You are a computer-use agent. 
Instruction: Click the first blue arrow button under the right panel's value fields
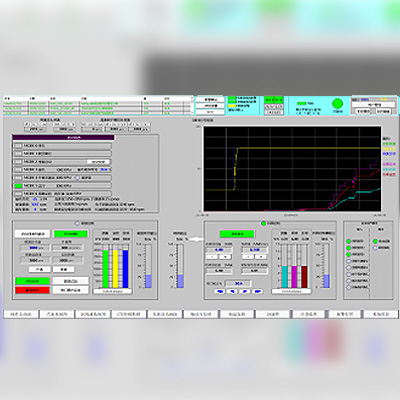point(220,291)
